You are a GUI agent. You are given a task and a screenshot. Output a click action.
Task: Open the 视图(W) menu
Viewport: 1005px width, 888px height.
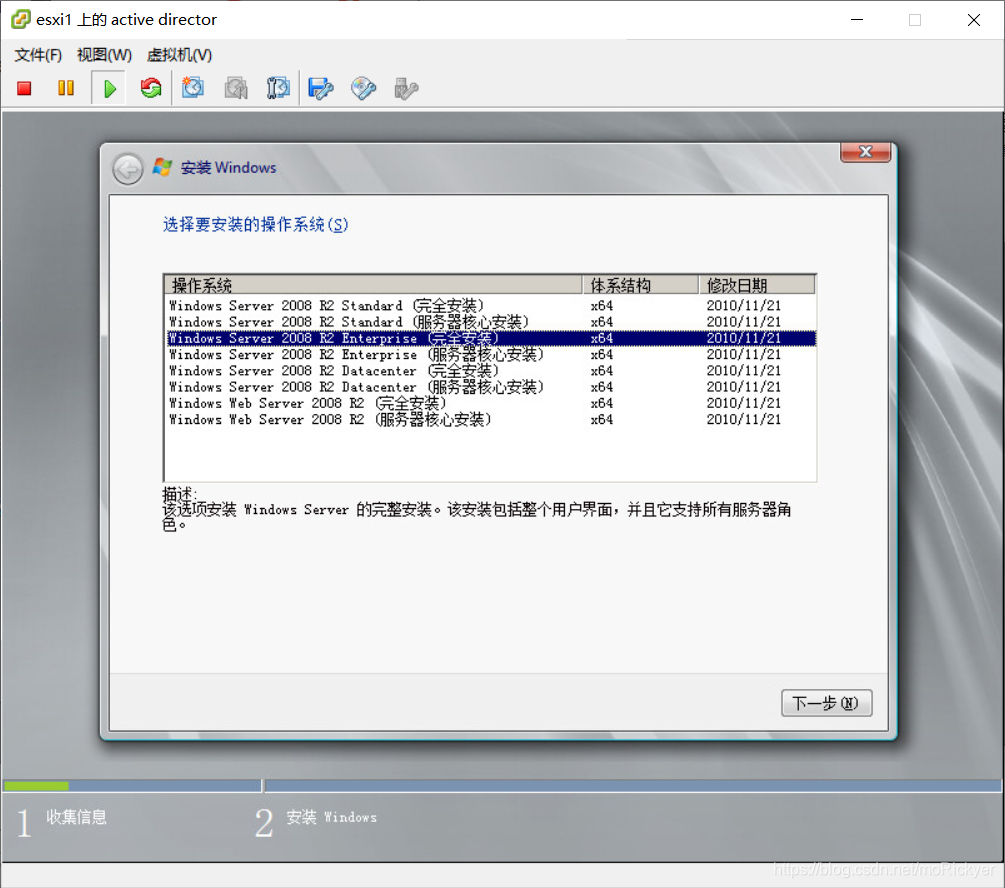(104, 55)
